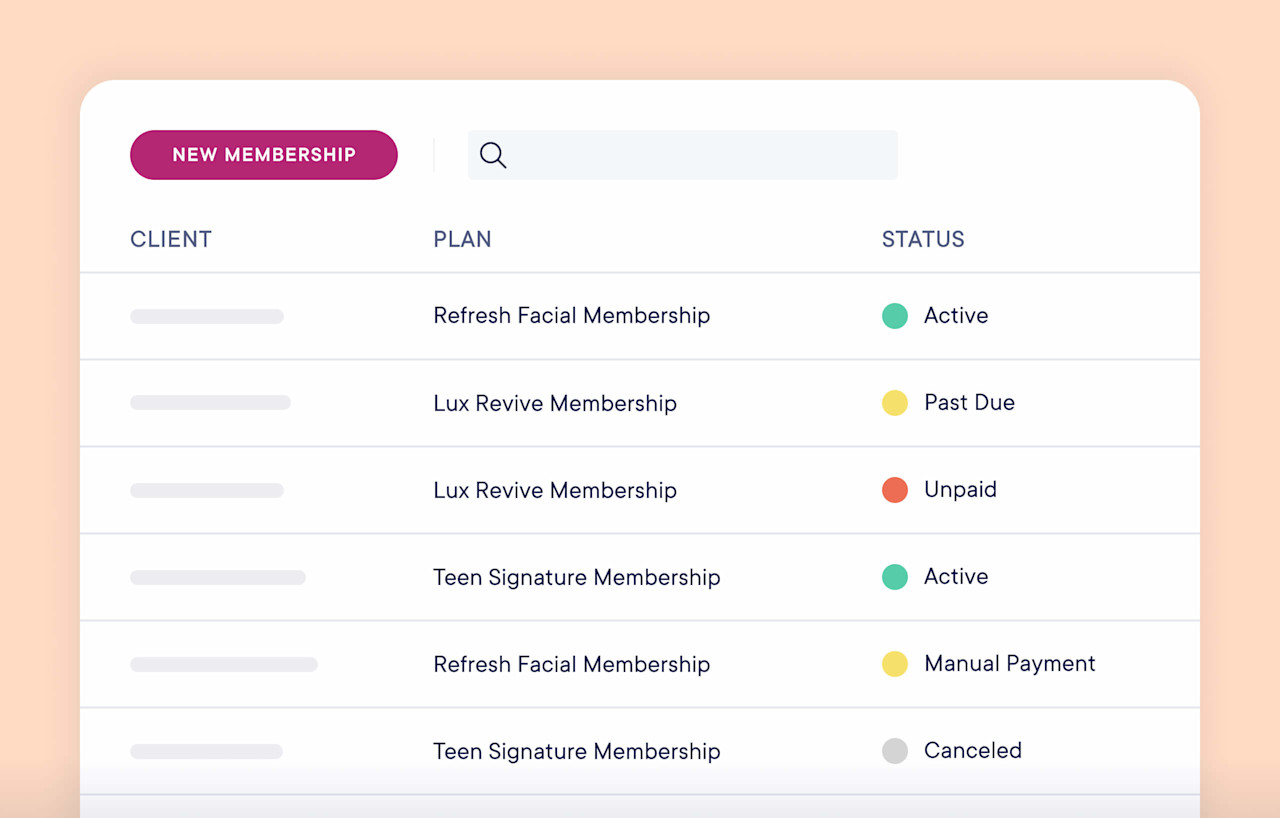Click the NEW MEMBERSHIP button
This screenshot has width=1280, height=818.
click(x=263, y=155)
